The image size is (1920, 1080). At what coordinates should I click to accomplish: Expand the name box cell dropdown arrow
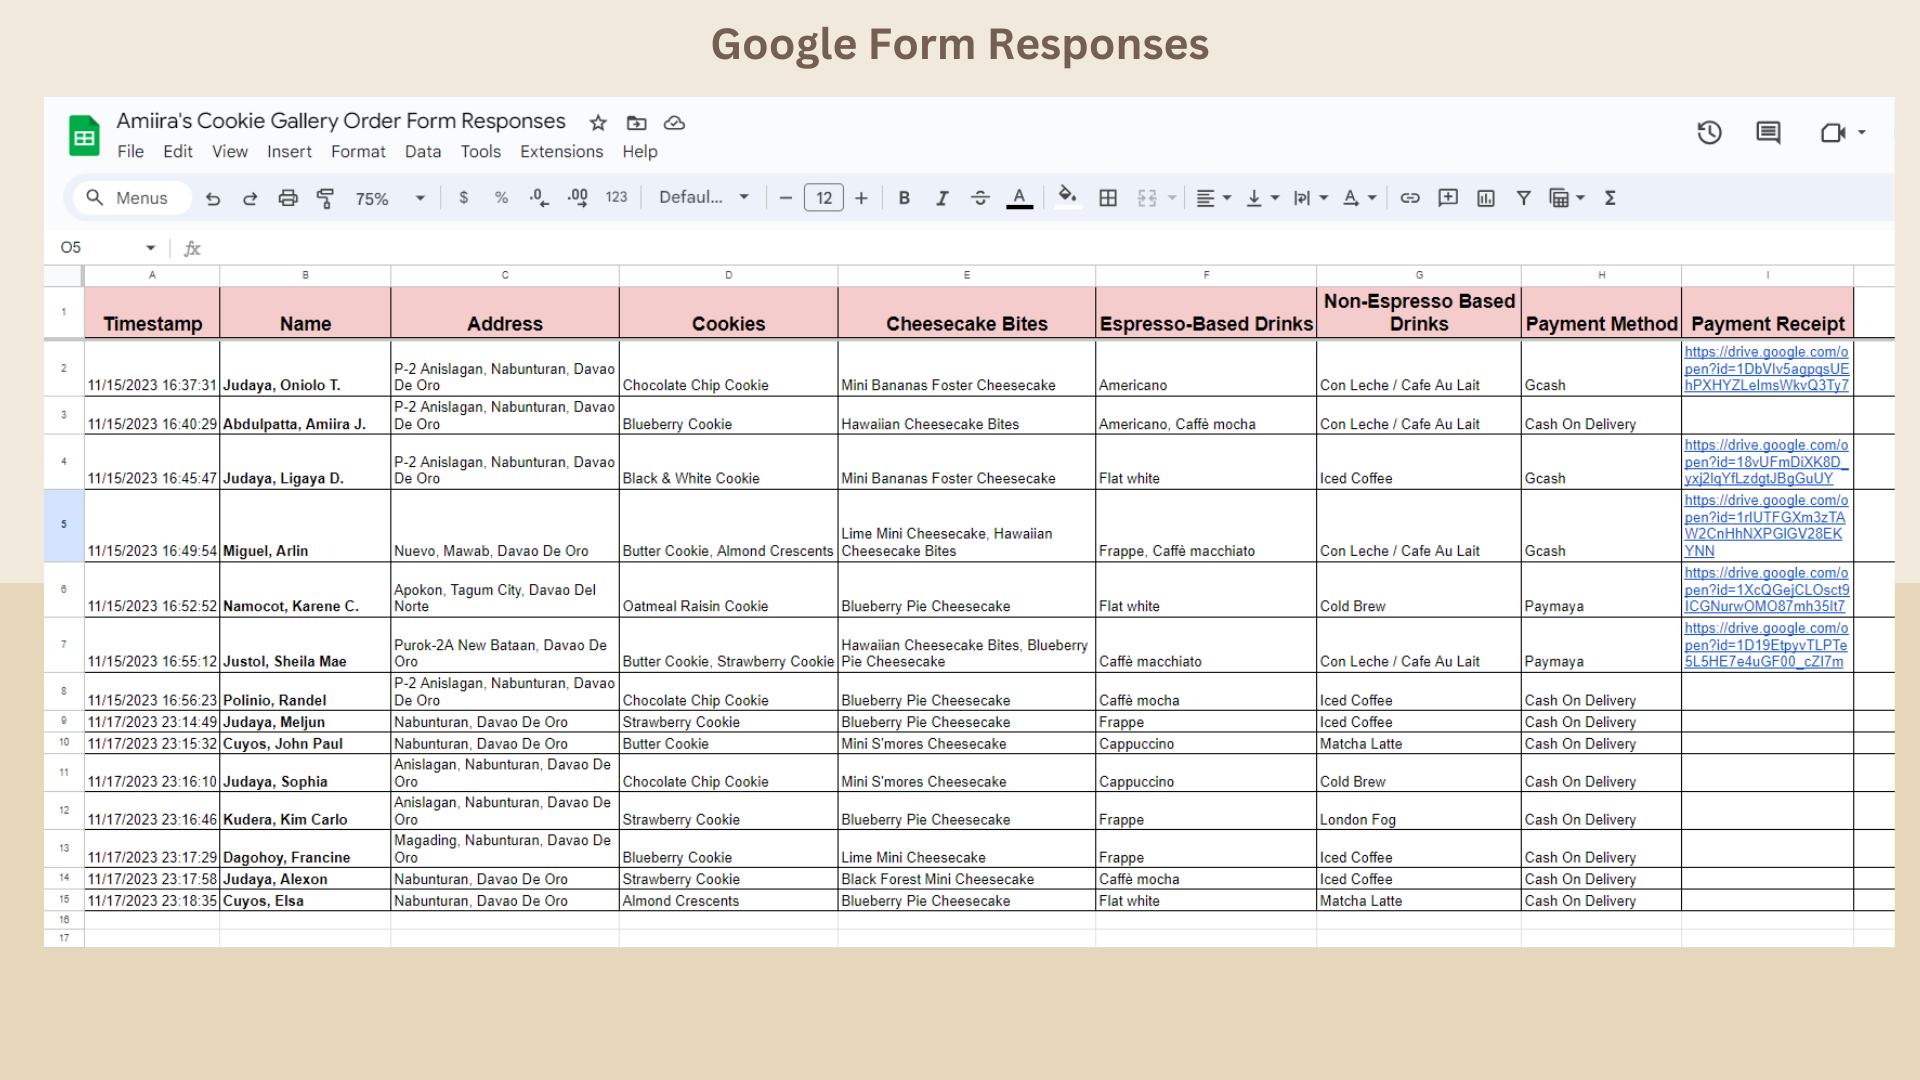coord(151,248)
